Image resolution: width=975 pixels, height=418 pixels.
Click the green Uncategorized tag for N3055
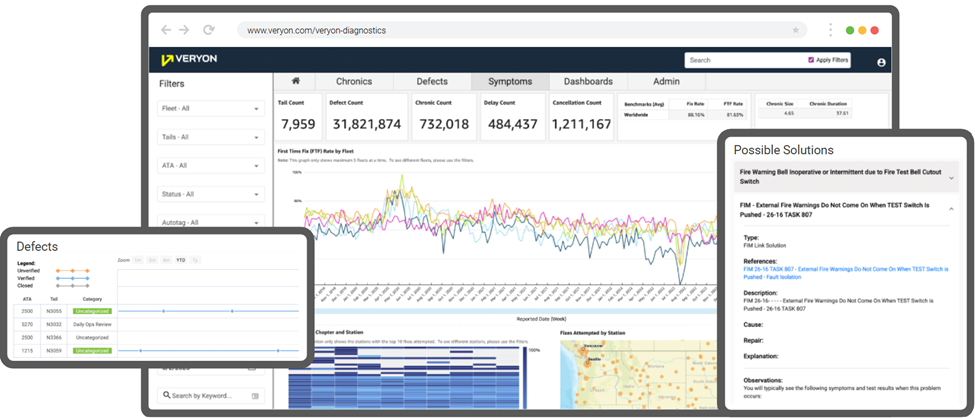(93, 311)
